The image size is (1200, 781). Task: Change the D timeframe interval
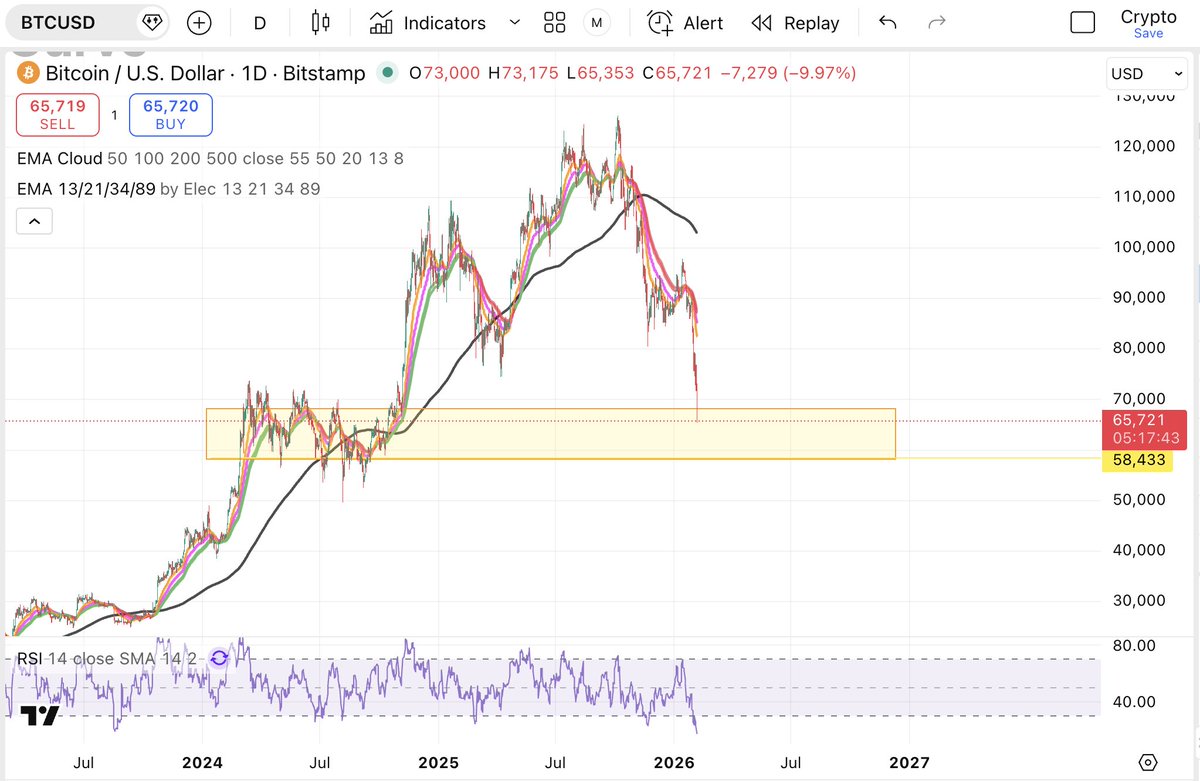[x=260, y=22]
